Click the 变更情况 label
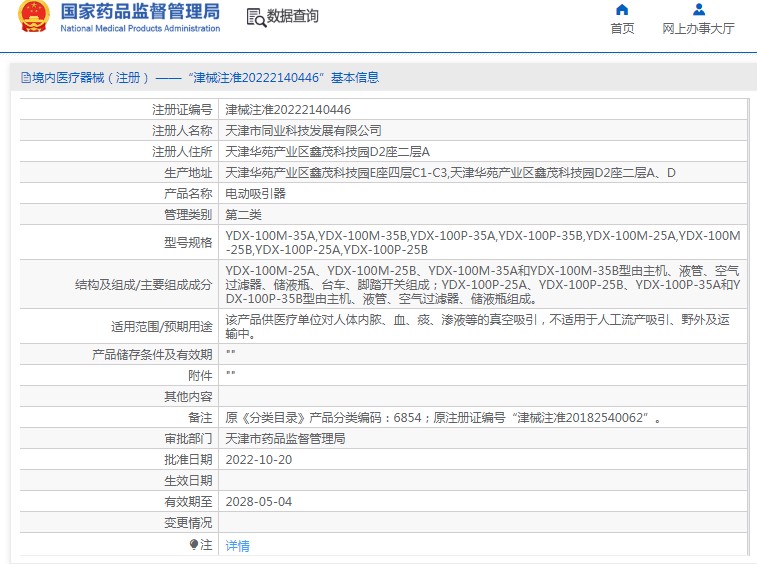The image size is (757, 564). 188,522
